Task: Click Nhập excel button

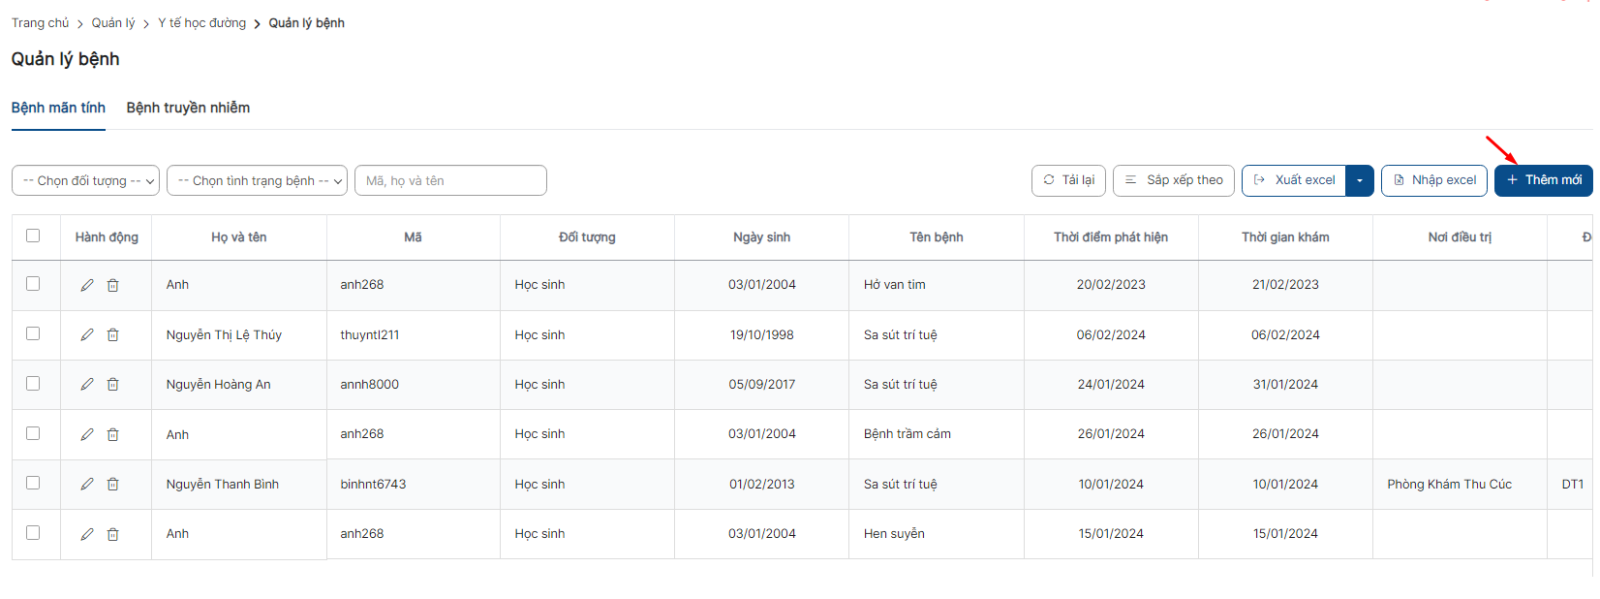Action: [x=1434, y=181]
